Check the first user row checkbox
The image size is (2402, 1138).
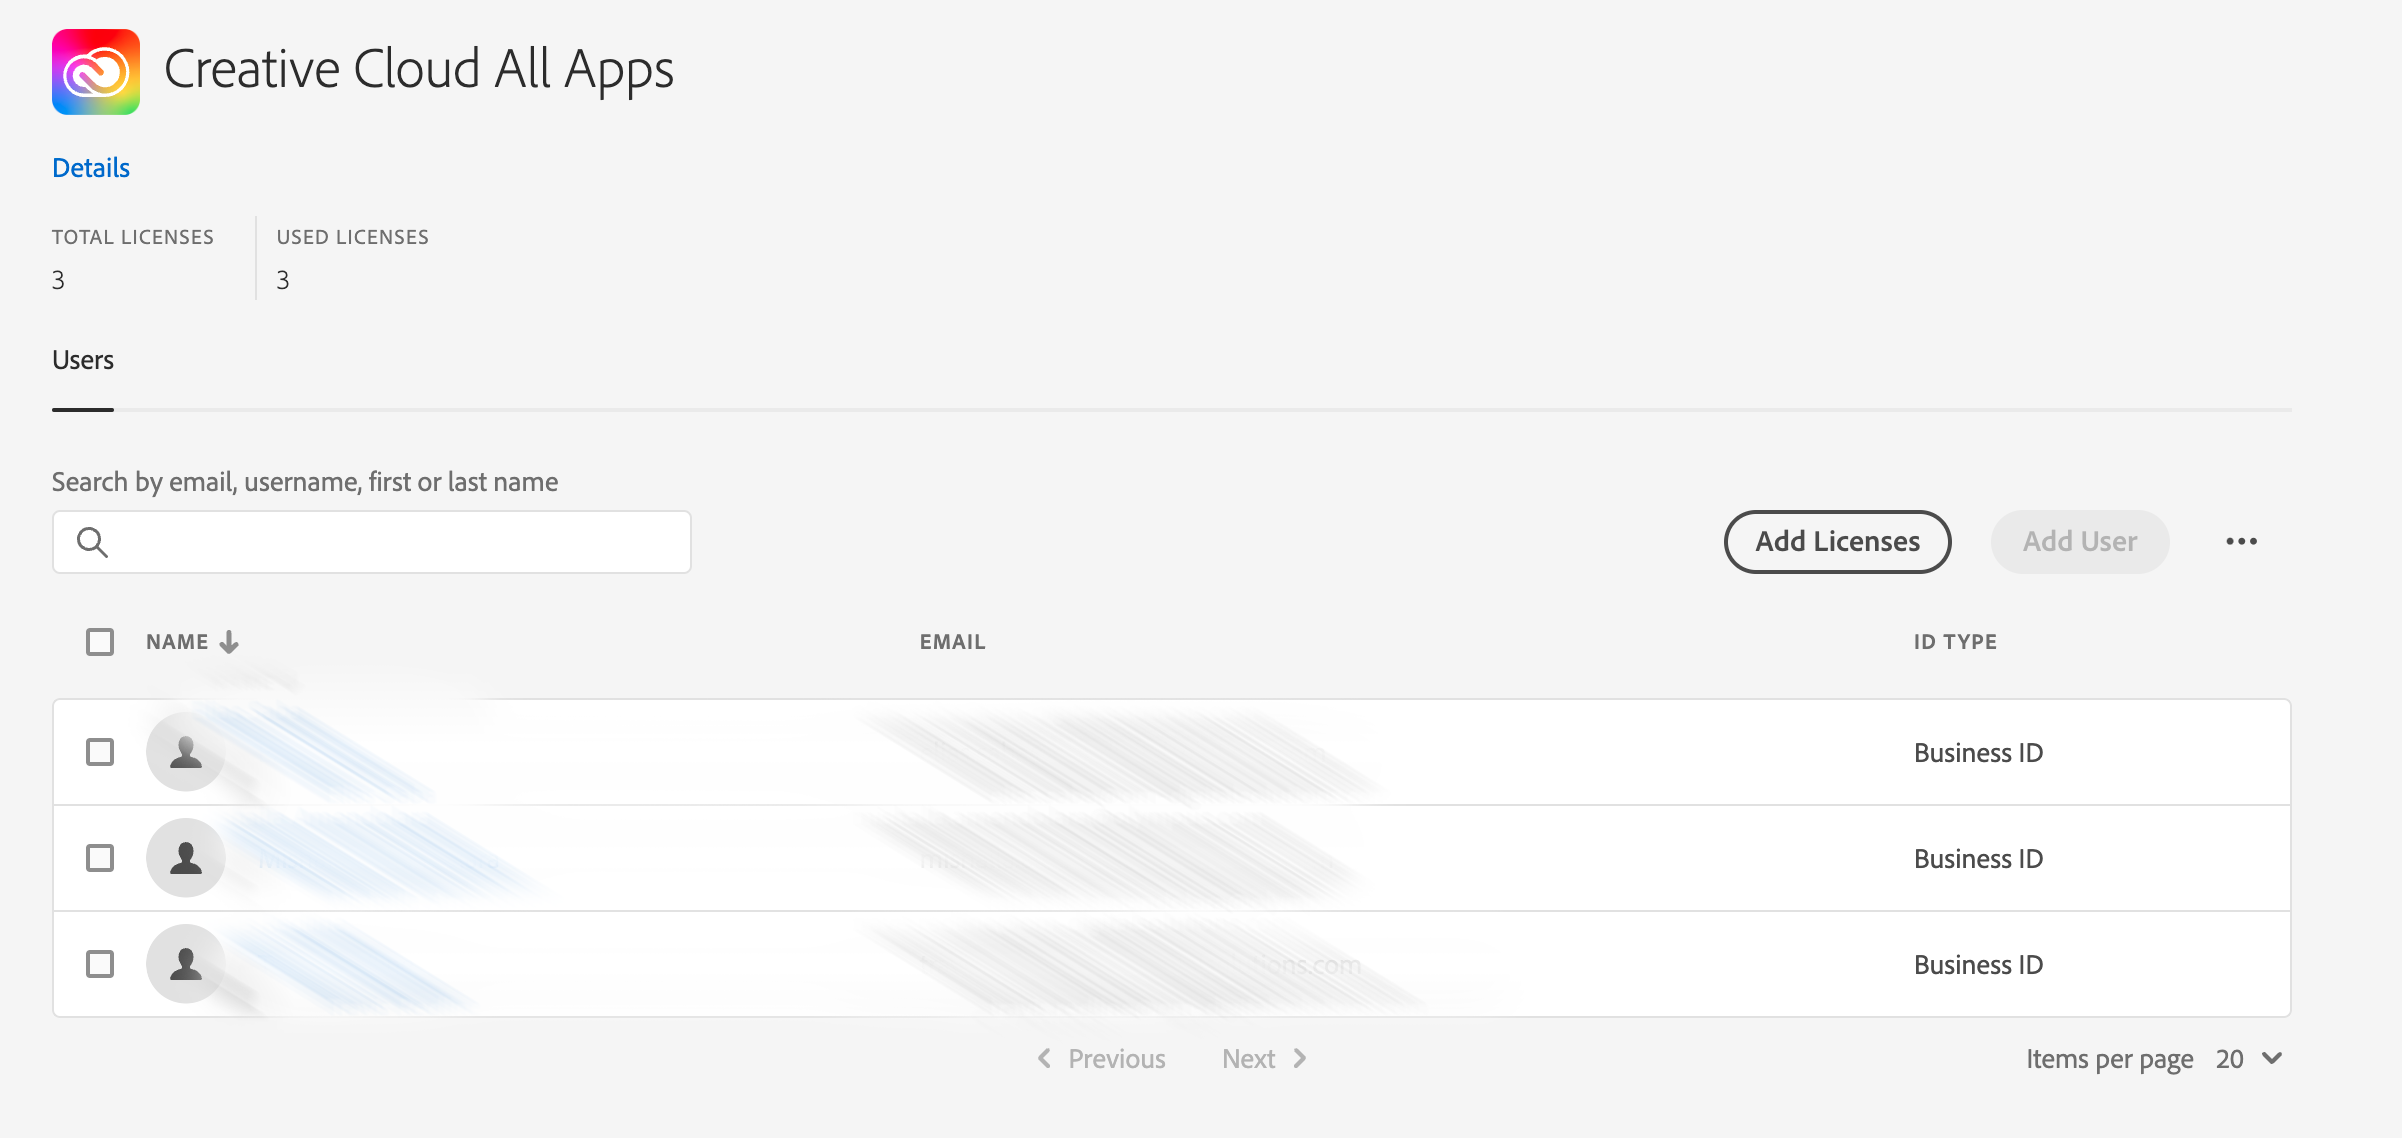[x=100, y=752]
